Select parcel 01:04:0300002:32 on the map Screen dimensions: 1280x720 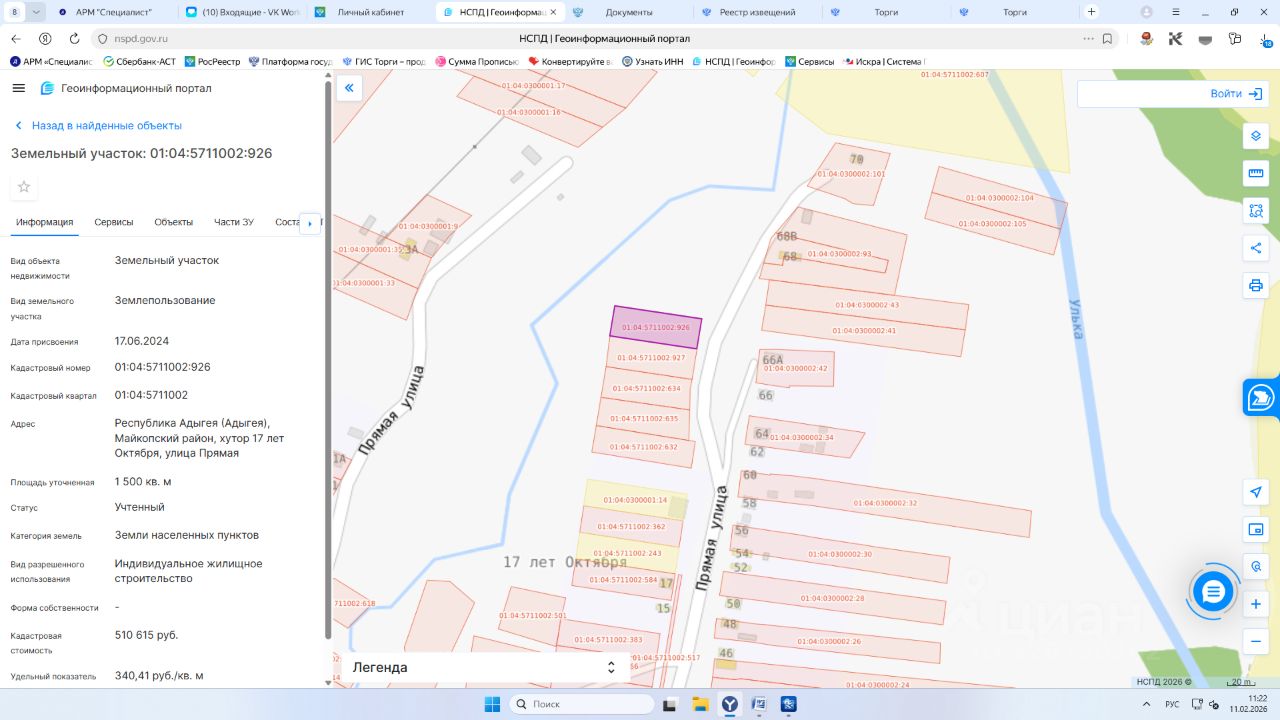click(885, 503)
